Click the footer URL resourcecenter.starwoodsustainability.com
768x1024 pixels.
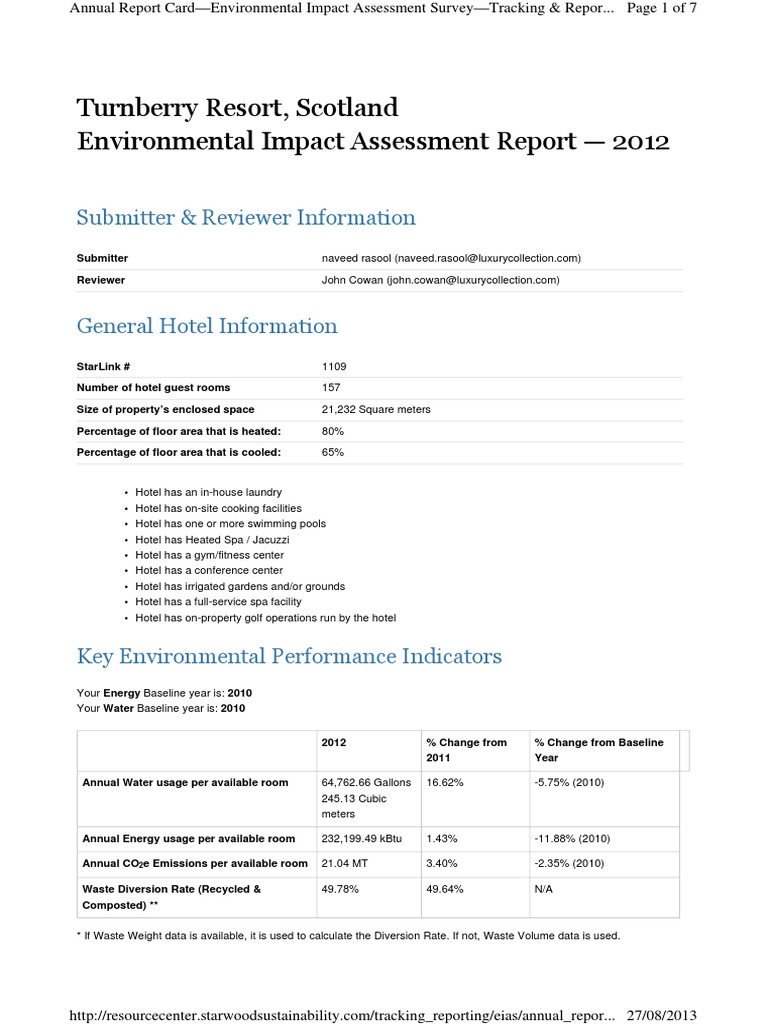[x=342, y=1015]
